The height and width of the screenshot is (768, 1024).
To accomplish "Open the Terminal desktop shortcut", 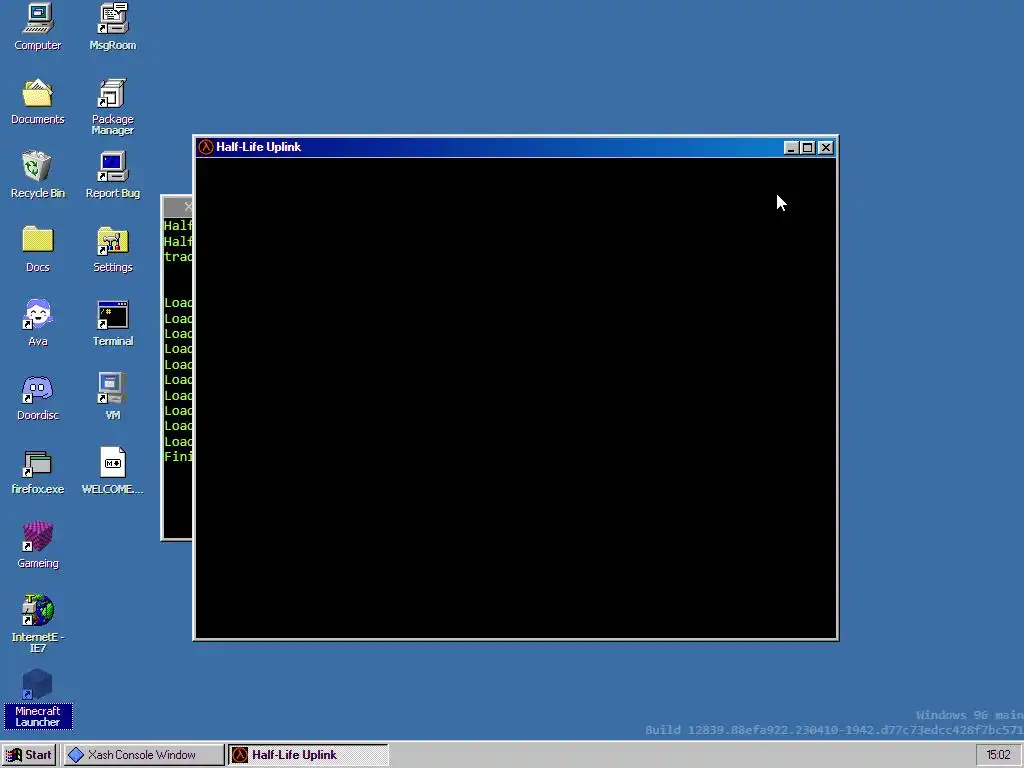I will coord(112,323).
